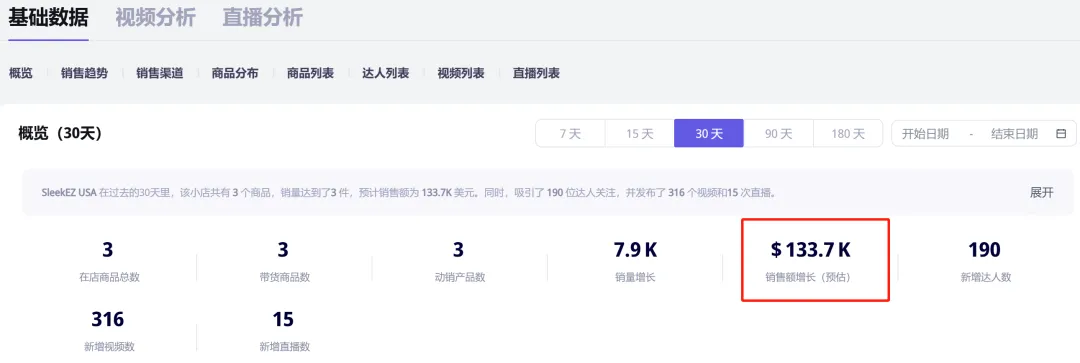Viewport: 1080px width, 363px height.
Task: Open the 直播列表 section
Action: pyautogui.click(x=537, y=73)
